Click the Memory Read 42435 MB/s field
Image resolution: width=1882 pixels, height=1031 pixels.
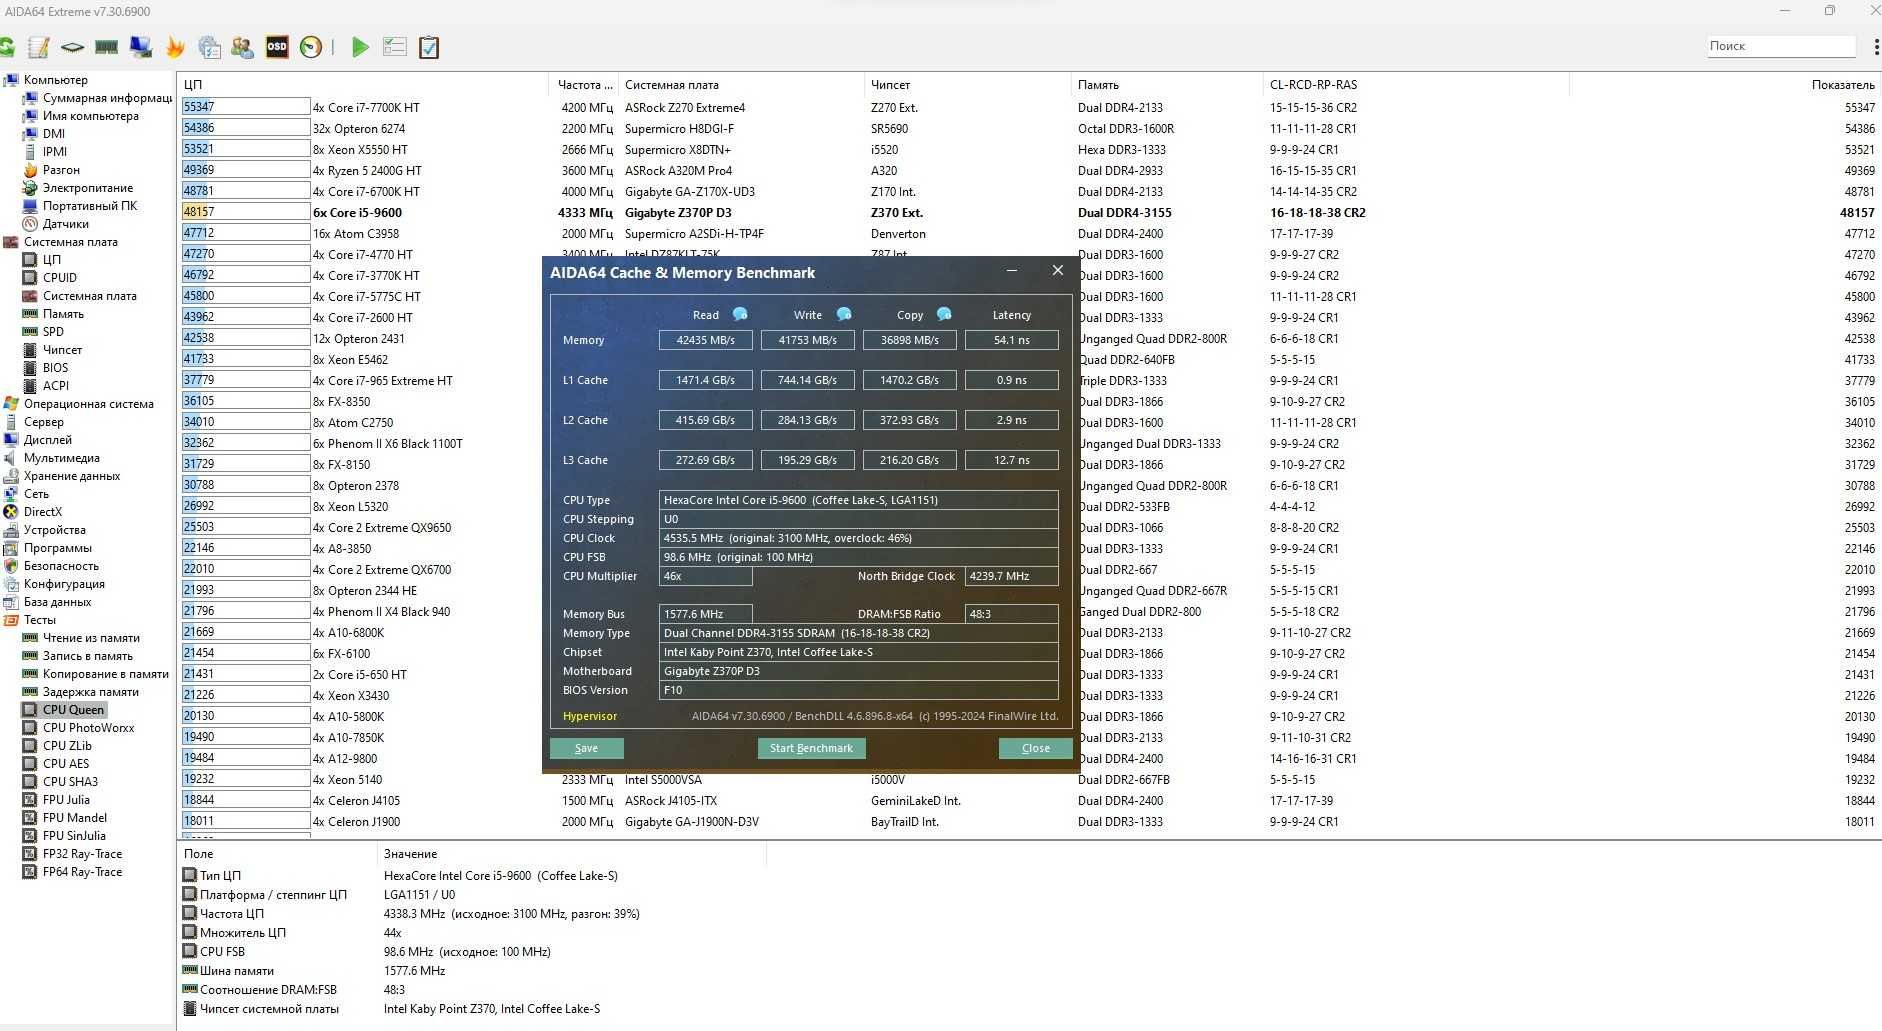click(705, 340)
